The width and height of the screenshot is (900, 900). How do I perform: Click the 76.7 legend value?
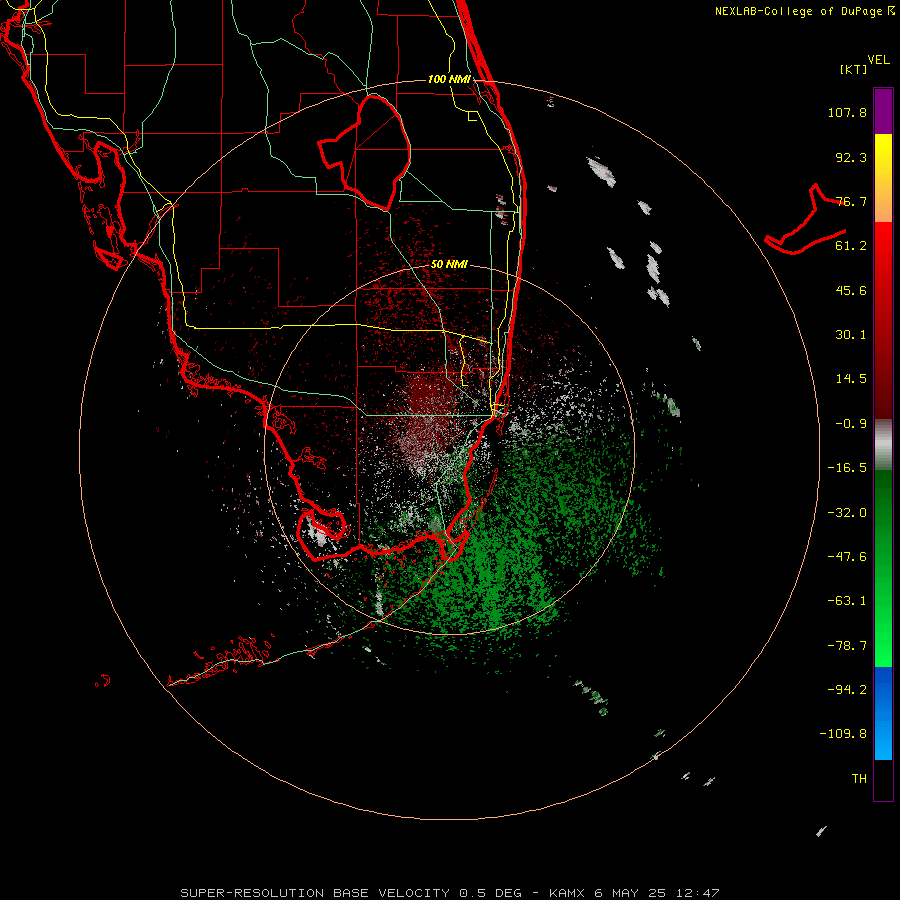coord(851,201)
